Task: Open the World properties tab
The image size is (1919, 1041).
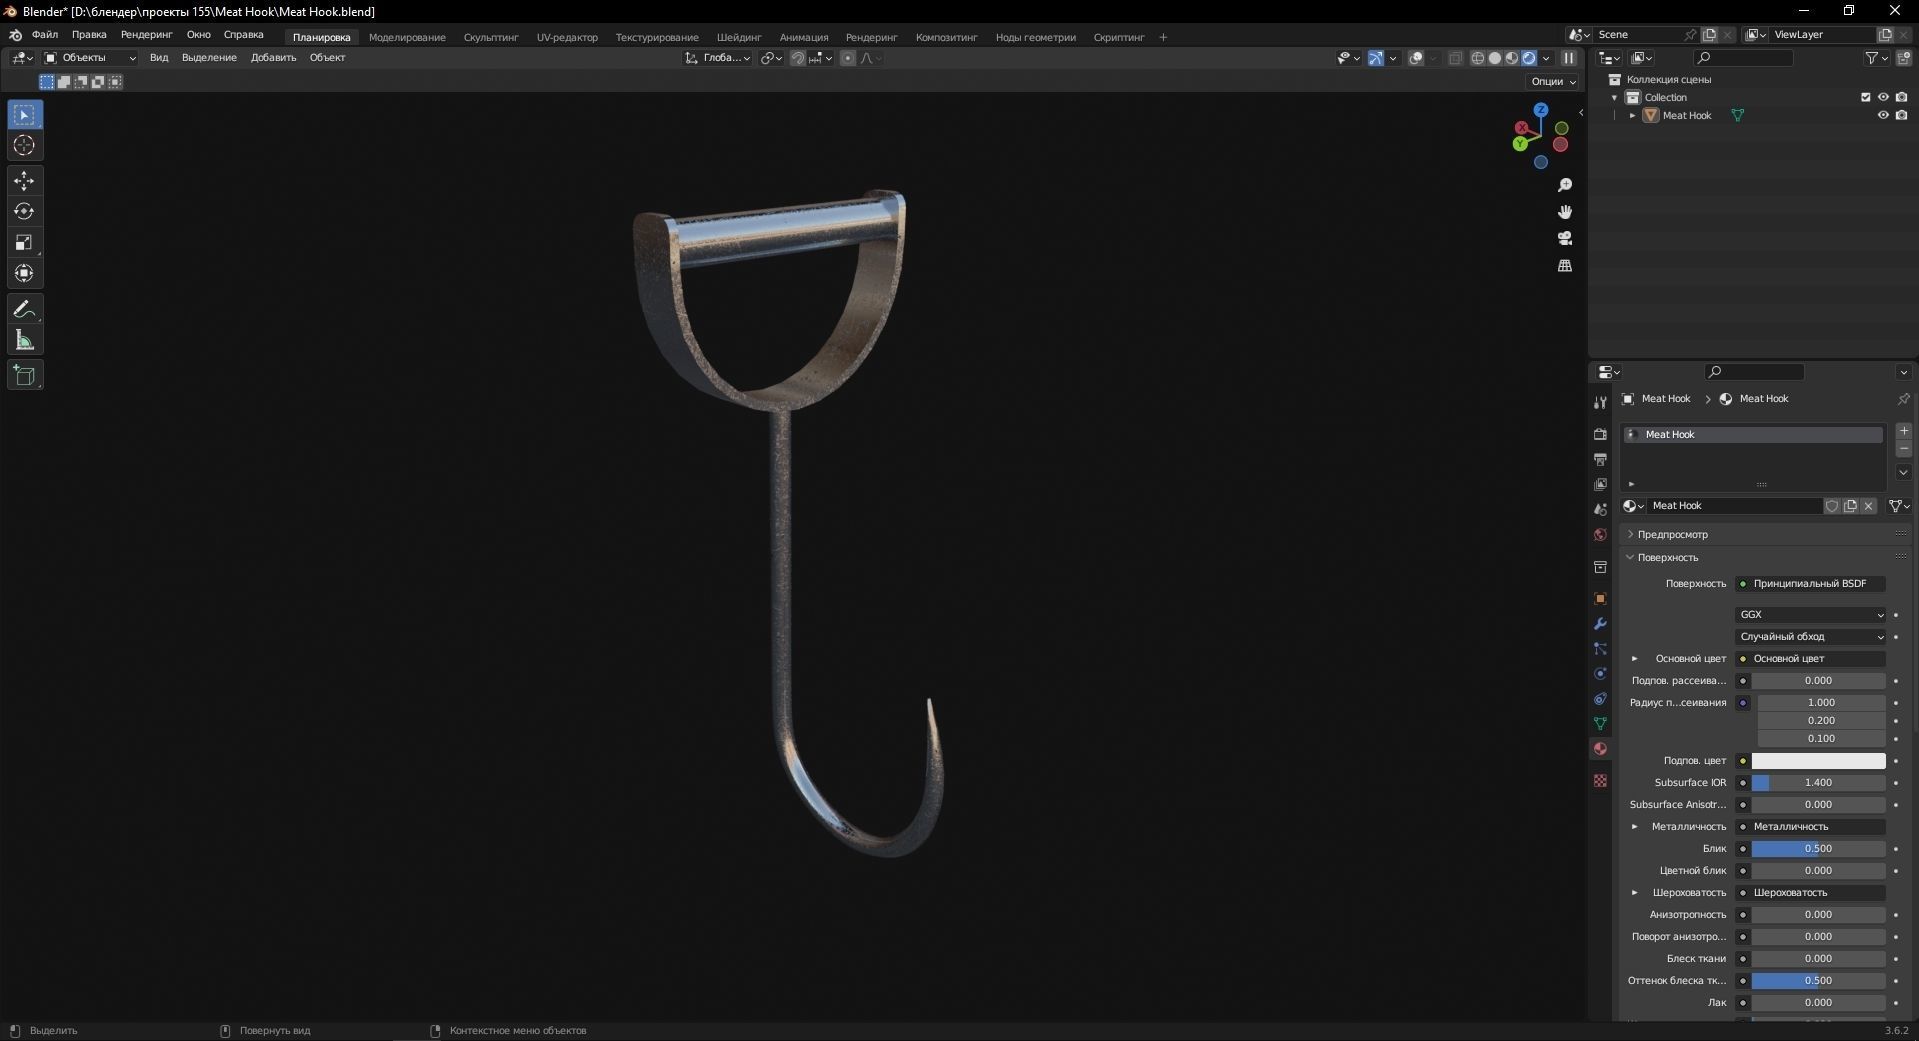Action: [1600, 534]
